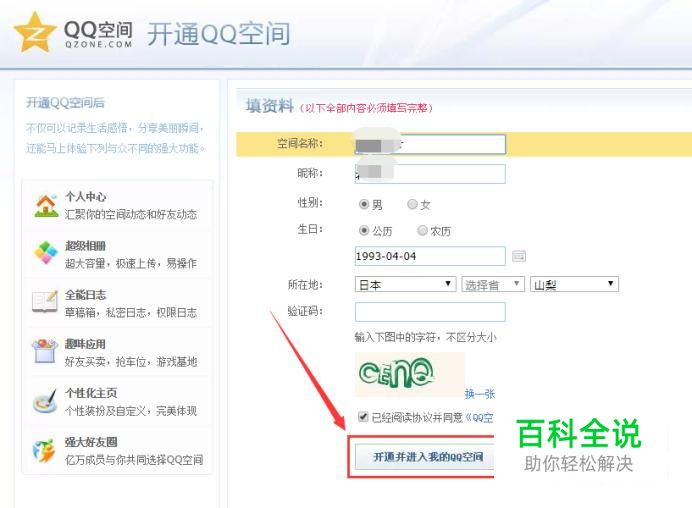Click the 强大好友圈 heading text
Image resolution: width=692 pixels, height=508 pixels.
(x=91, y=442)
